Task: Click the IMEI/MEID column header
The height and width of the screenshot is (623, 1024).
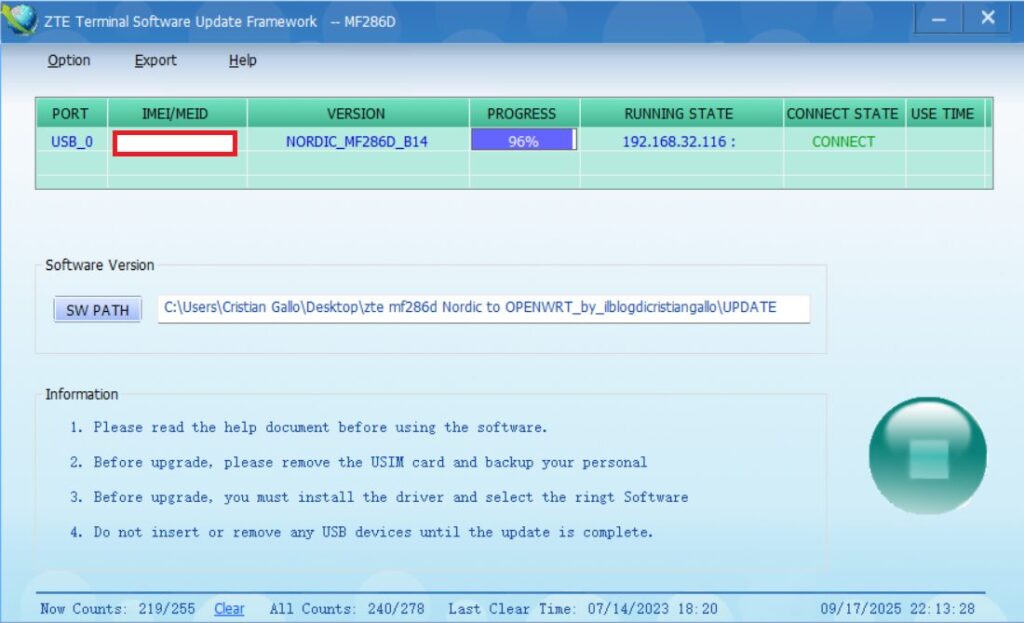Action: pos(176,114)
